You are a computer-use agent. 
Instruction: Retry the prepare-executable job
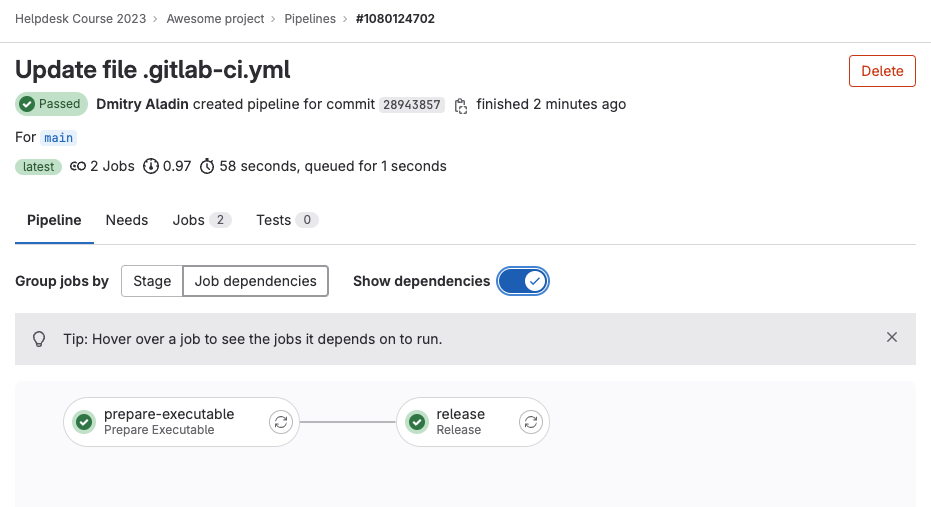coord(281,422)
